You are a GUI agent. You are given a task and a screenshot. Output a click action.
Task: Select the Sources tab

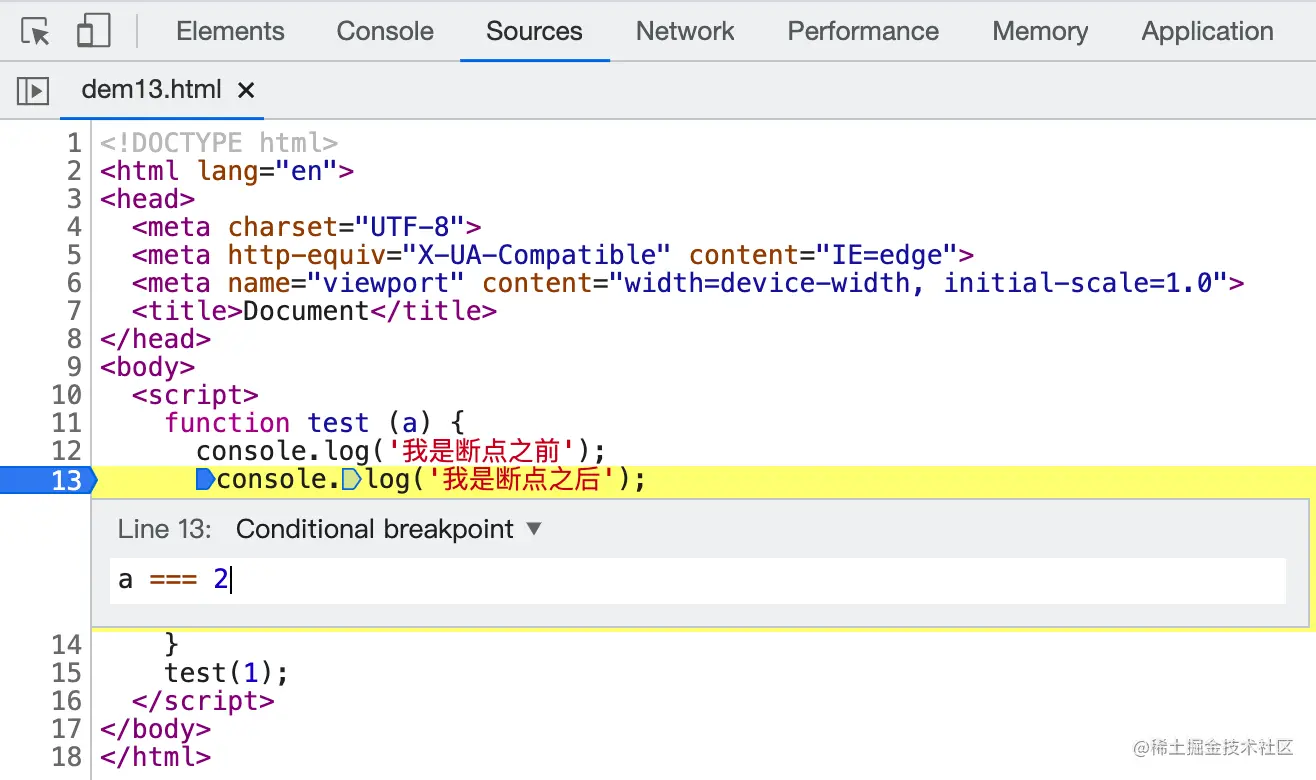(534, 31)
